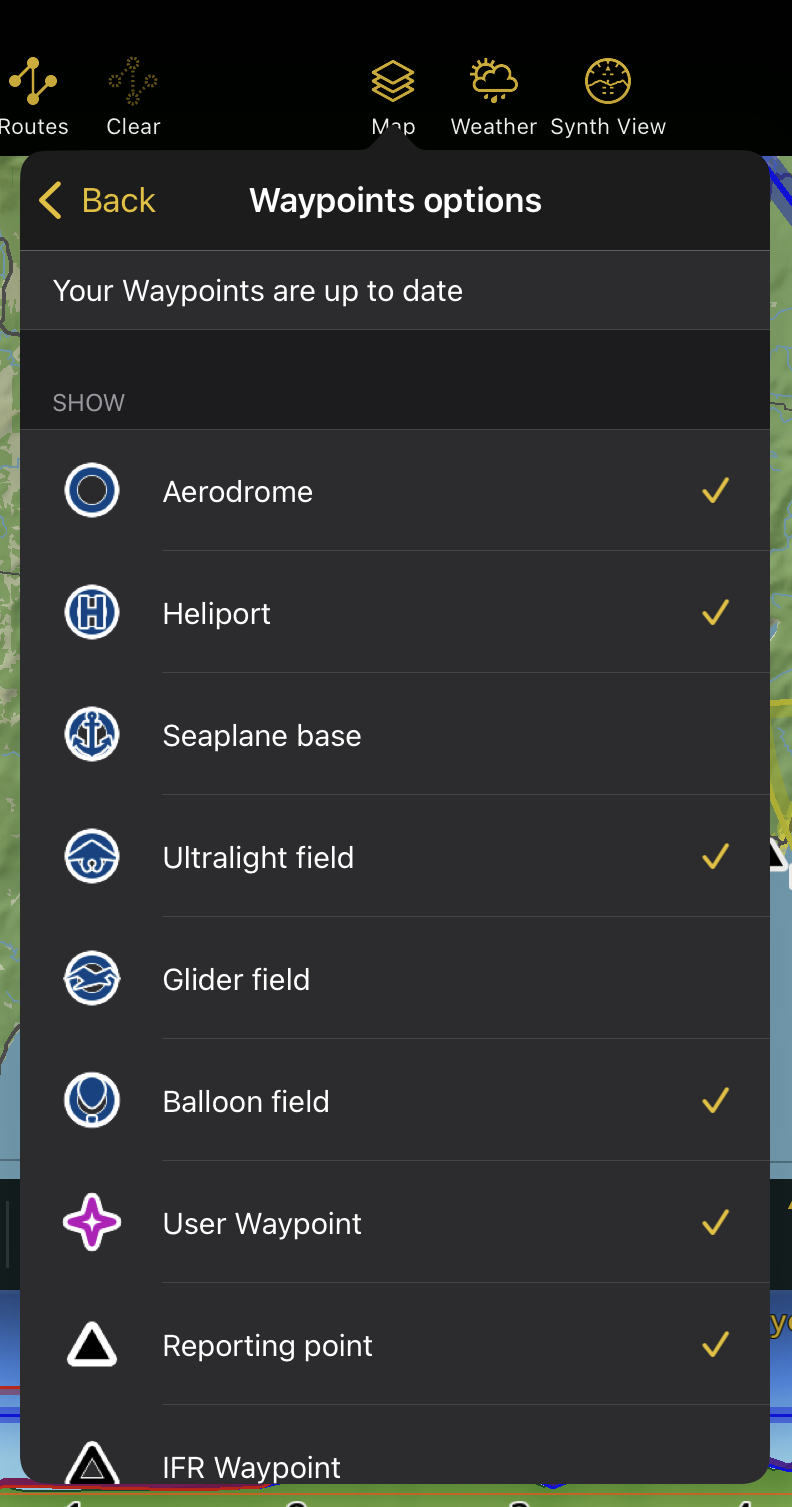
Task: Tap the Balloon field icon
Action: 92,1100
